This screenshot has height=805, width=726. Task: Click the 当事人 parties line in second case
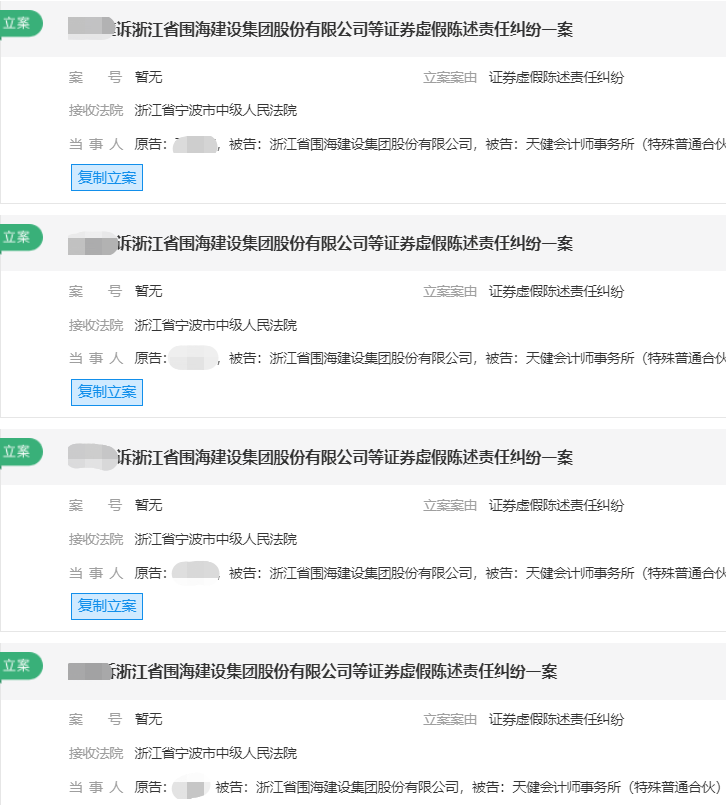397,358
